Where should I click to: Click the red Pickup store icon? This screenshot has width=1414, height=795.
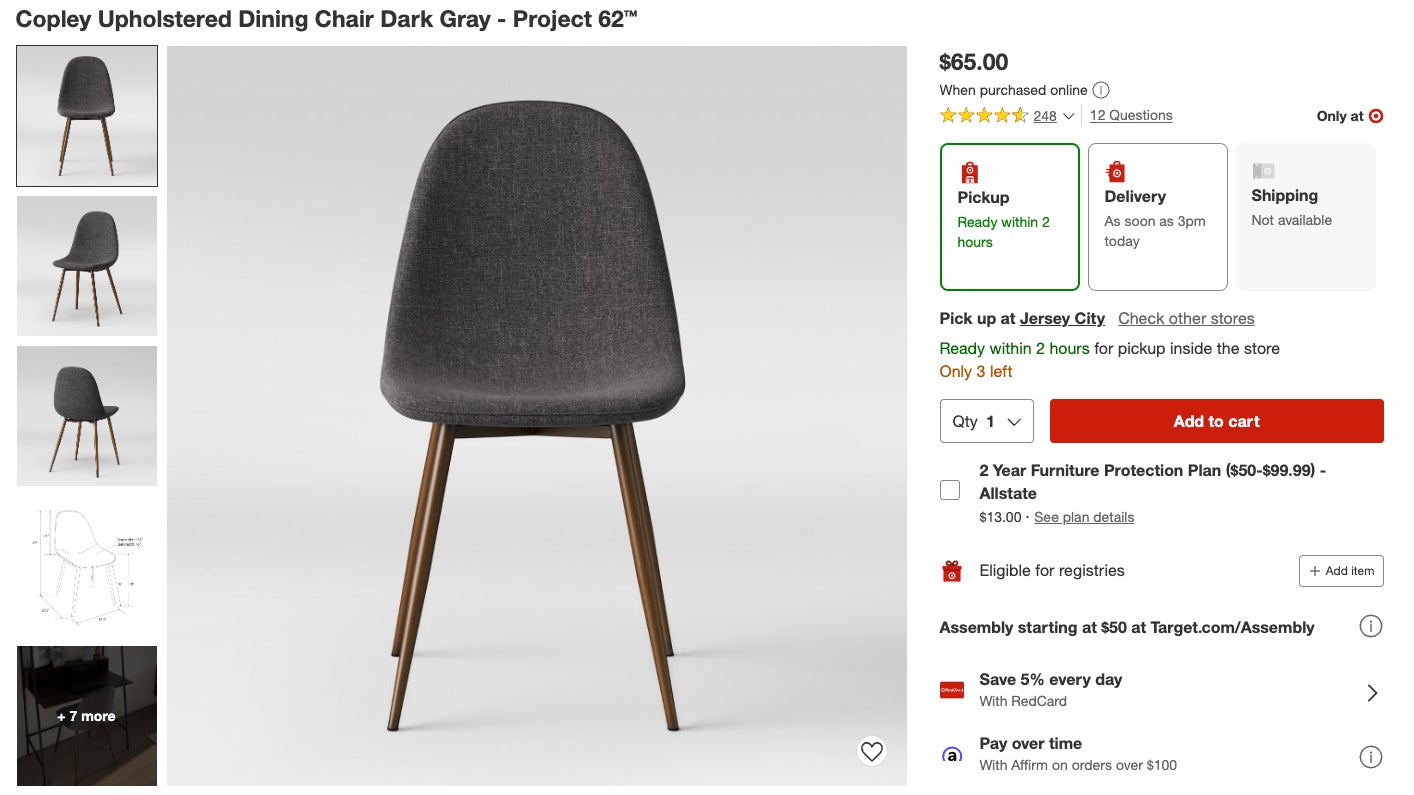coord(968,171)
